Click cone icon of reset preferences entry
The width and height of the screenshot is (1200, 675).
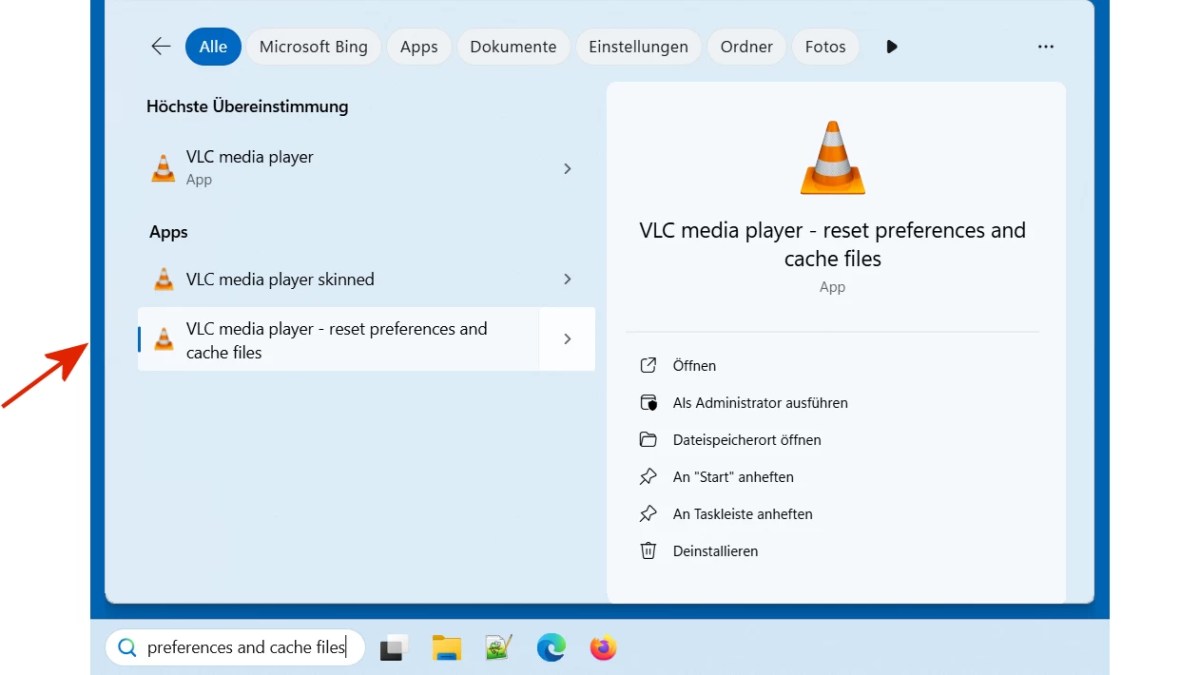pyautogui.click(x=163, y=340)
